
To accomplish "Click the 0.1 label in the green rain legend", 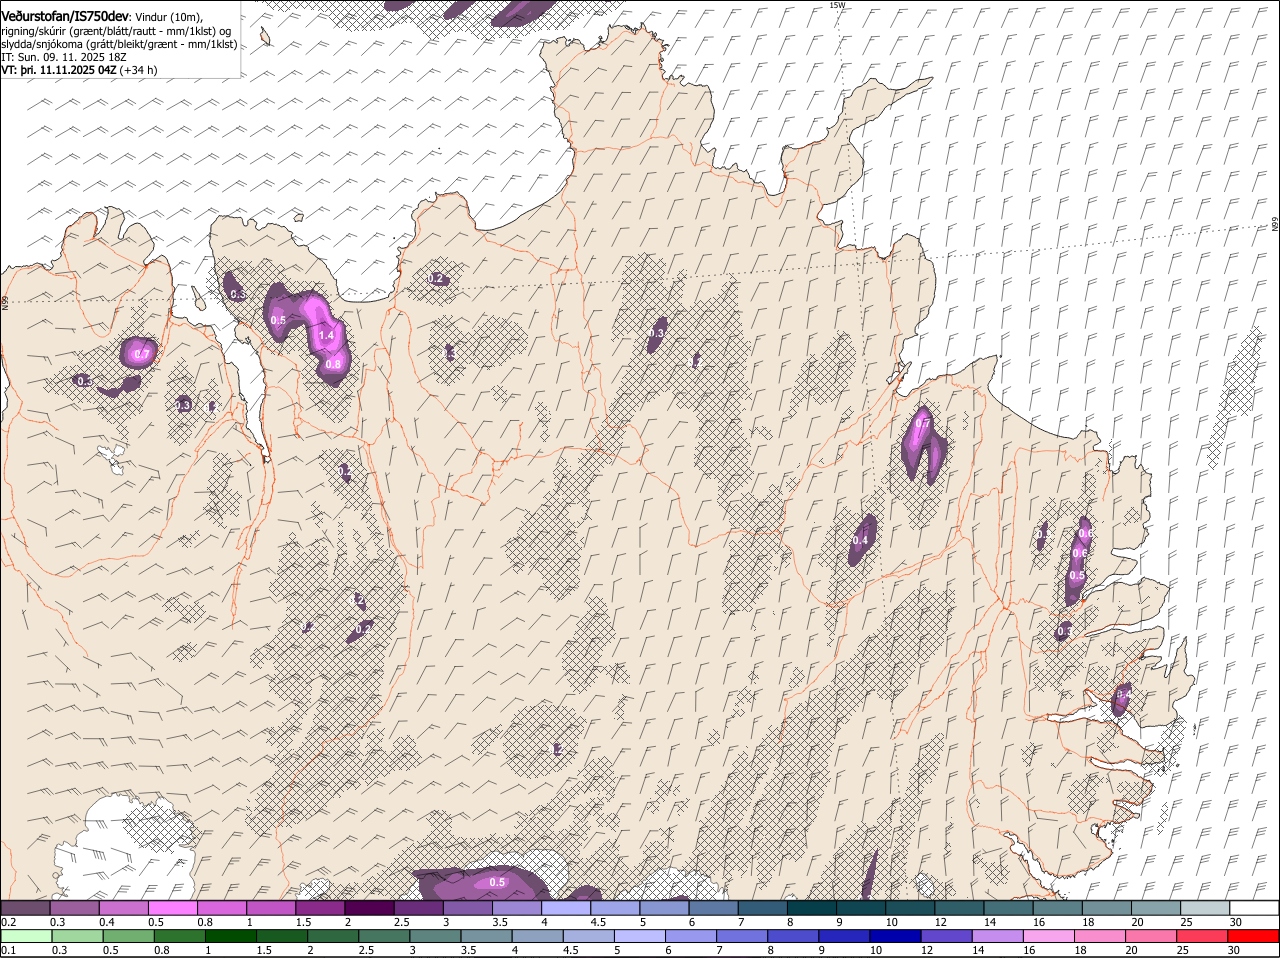I will click(x=9, y=950).
